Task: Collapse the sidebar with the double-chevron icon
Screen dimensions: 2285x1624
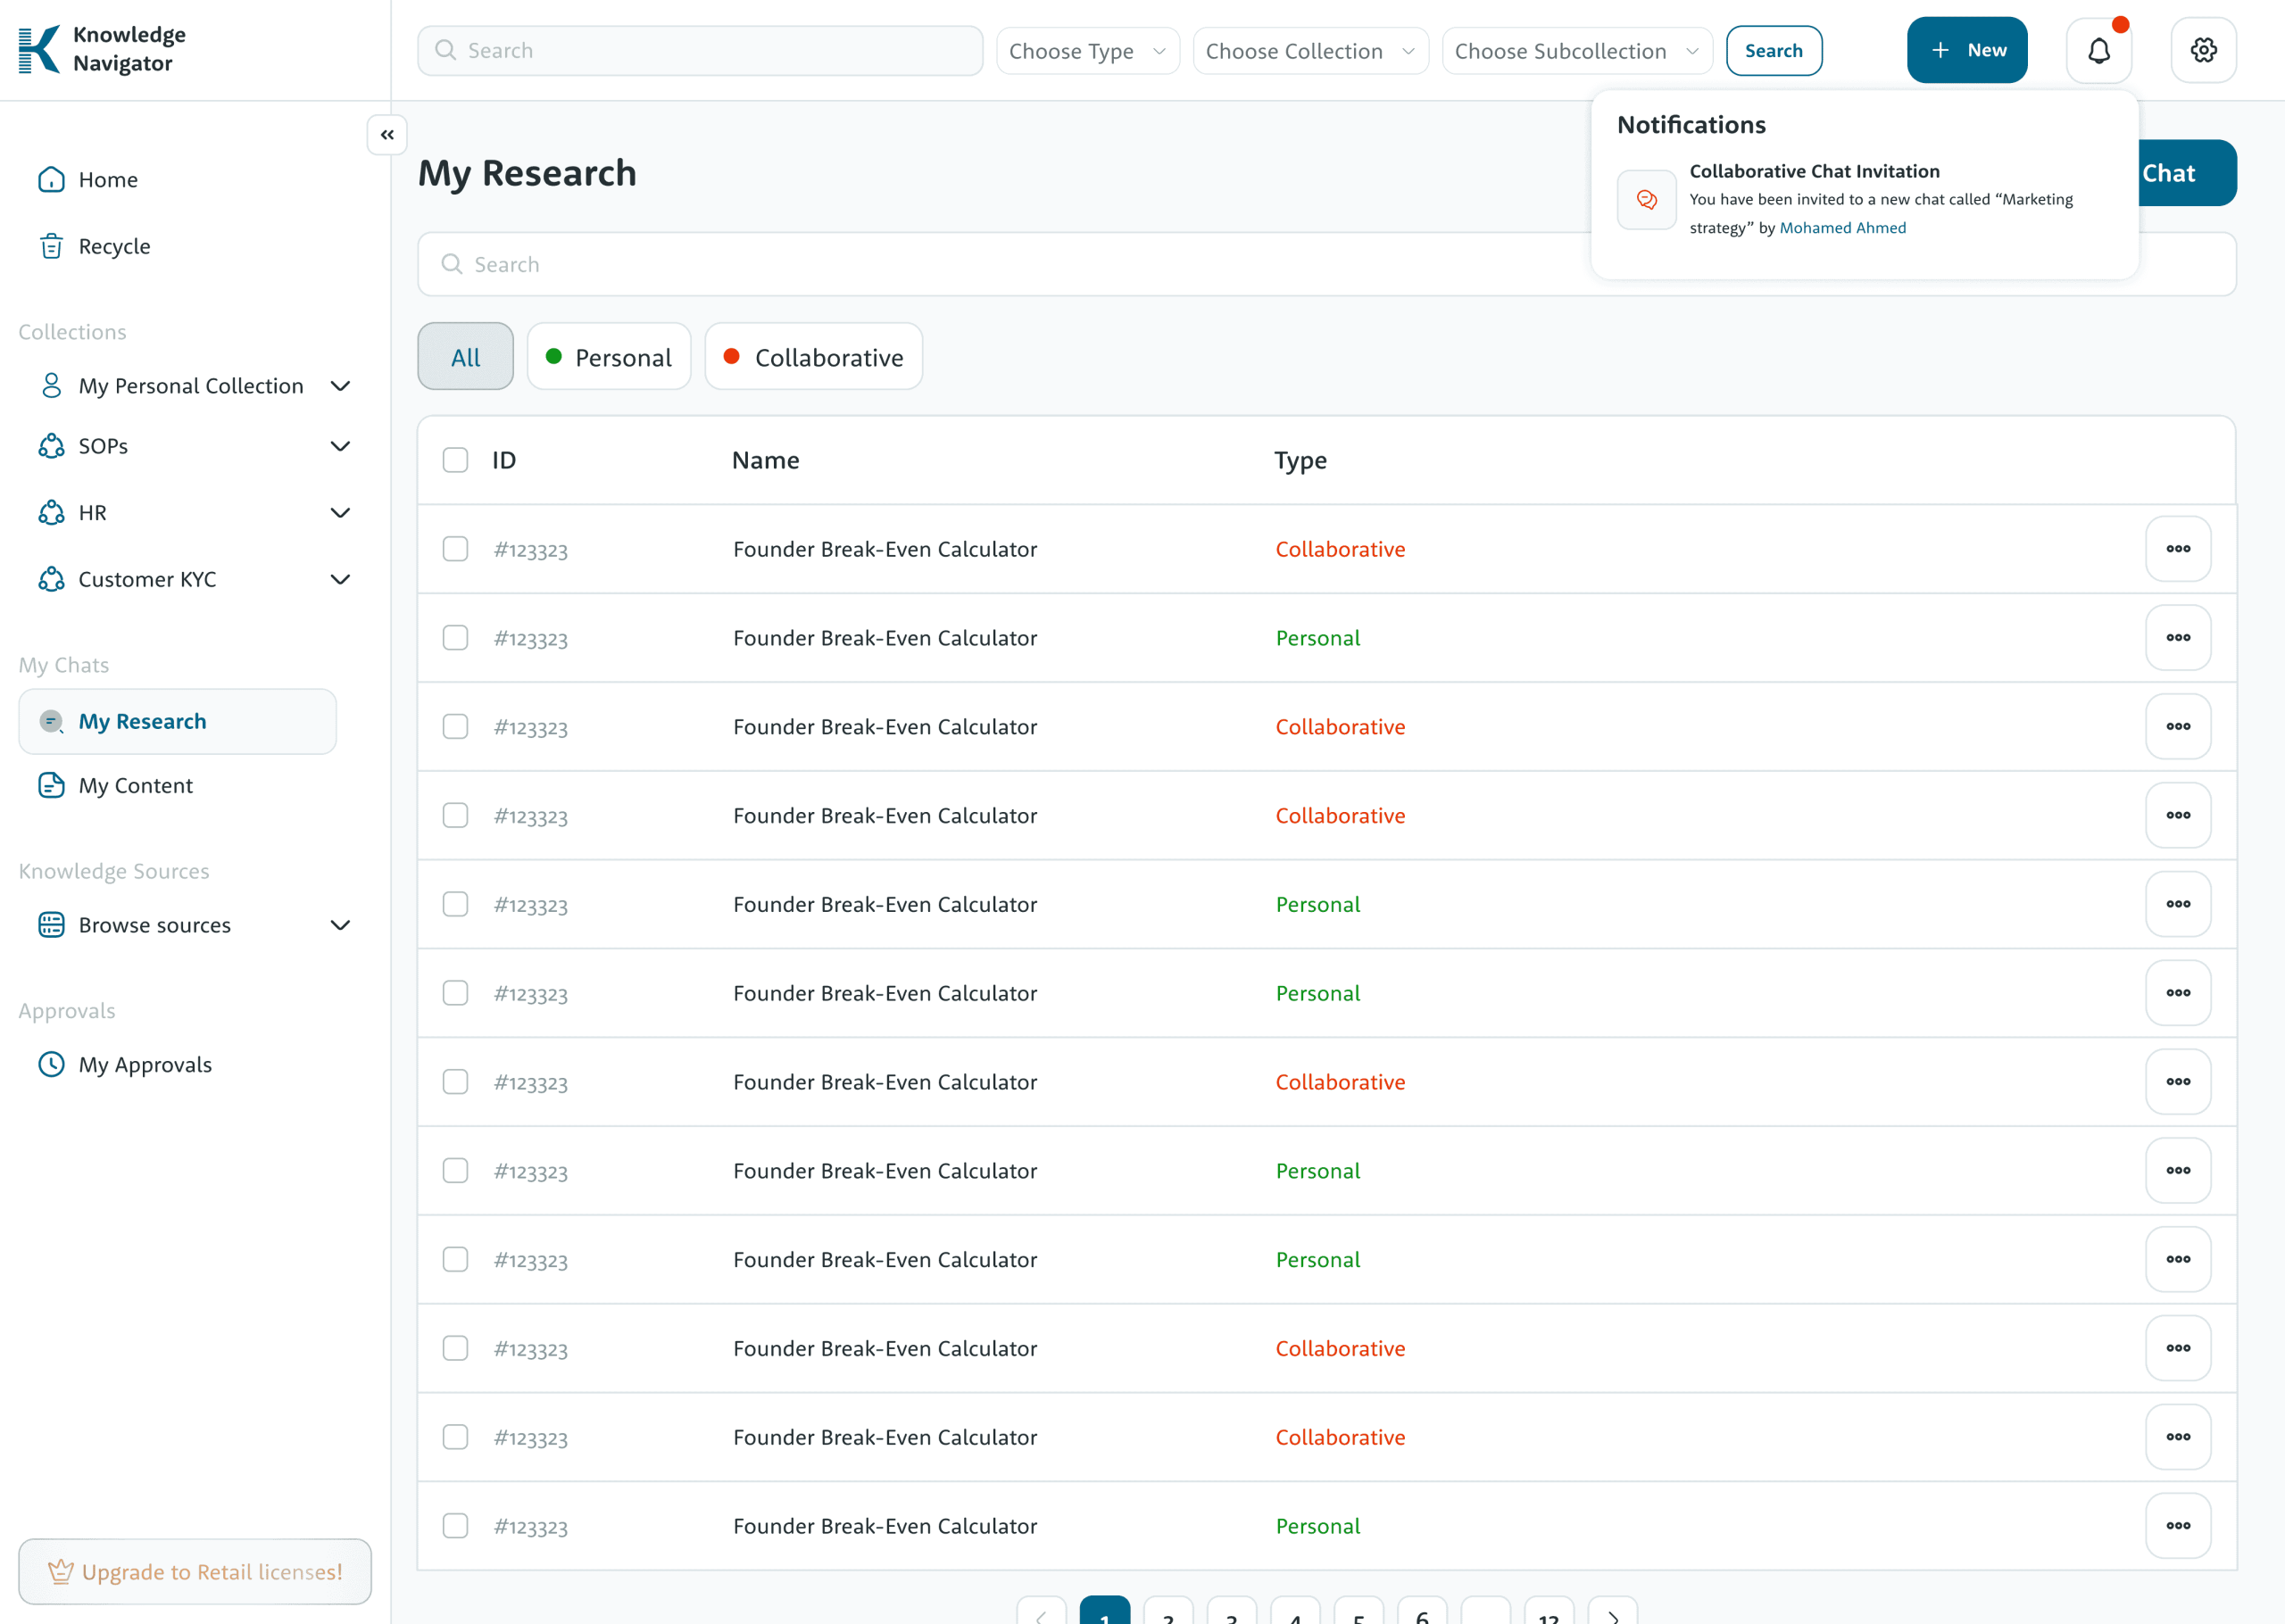Action: [387, 134]
